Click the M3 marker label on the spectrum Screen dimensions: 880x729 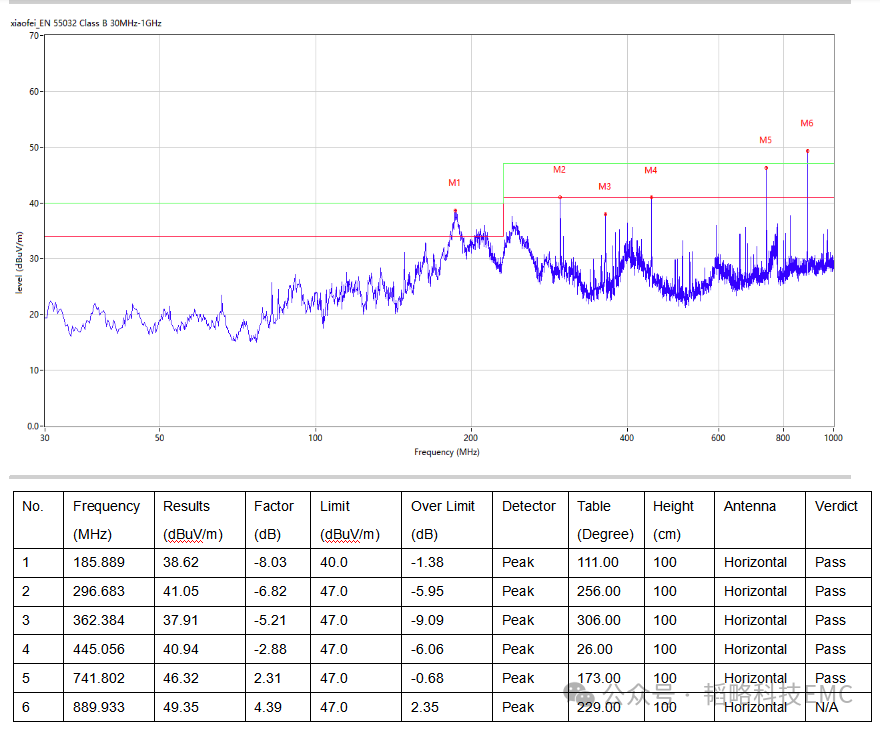pos(604,186)
